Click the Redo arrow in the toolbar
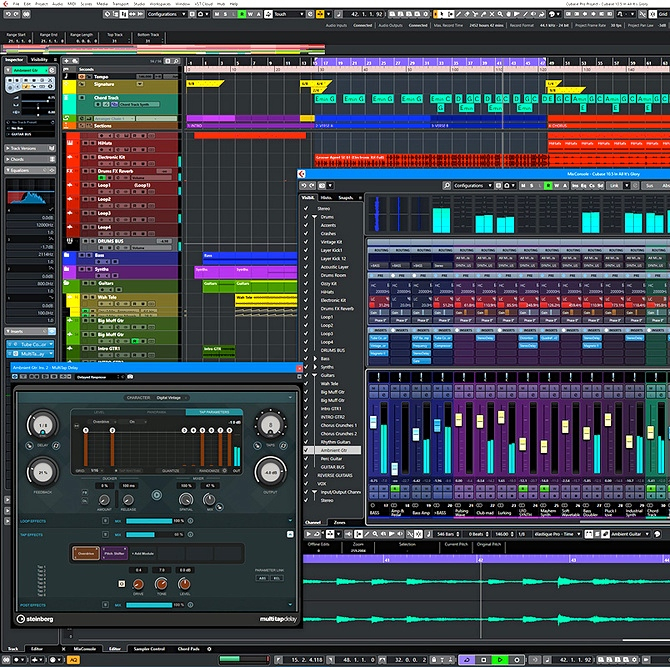This screenshot has height=667, width=670. click(16, 14)
